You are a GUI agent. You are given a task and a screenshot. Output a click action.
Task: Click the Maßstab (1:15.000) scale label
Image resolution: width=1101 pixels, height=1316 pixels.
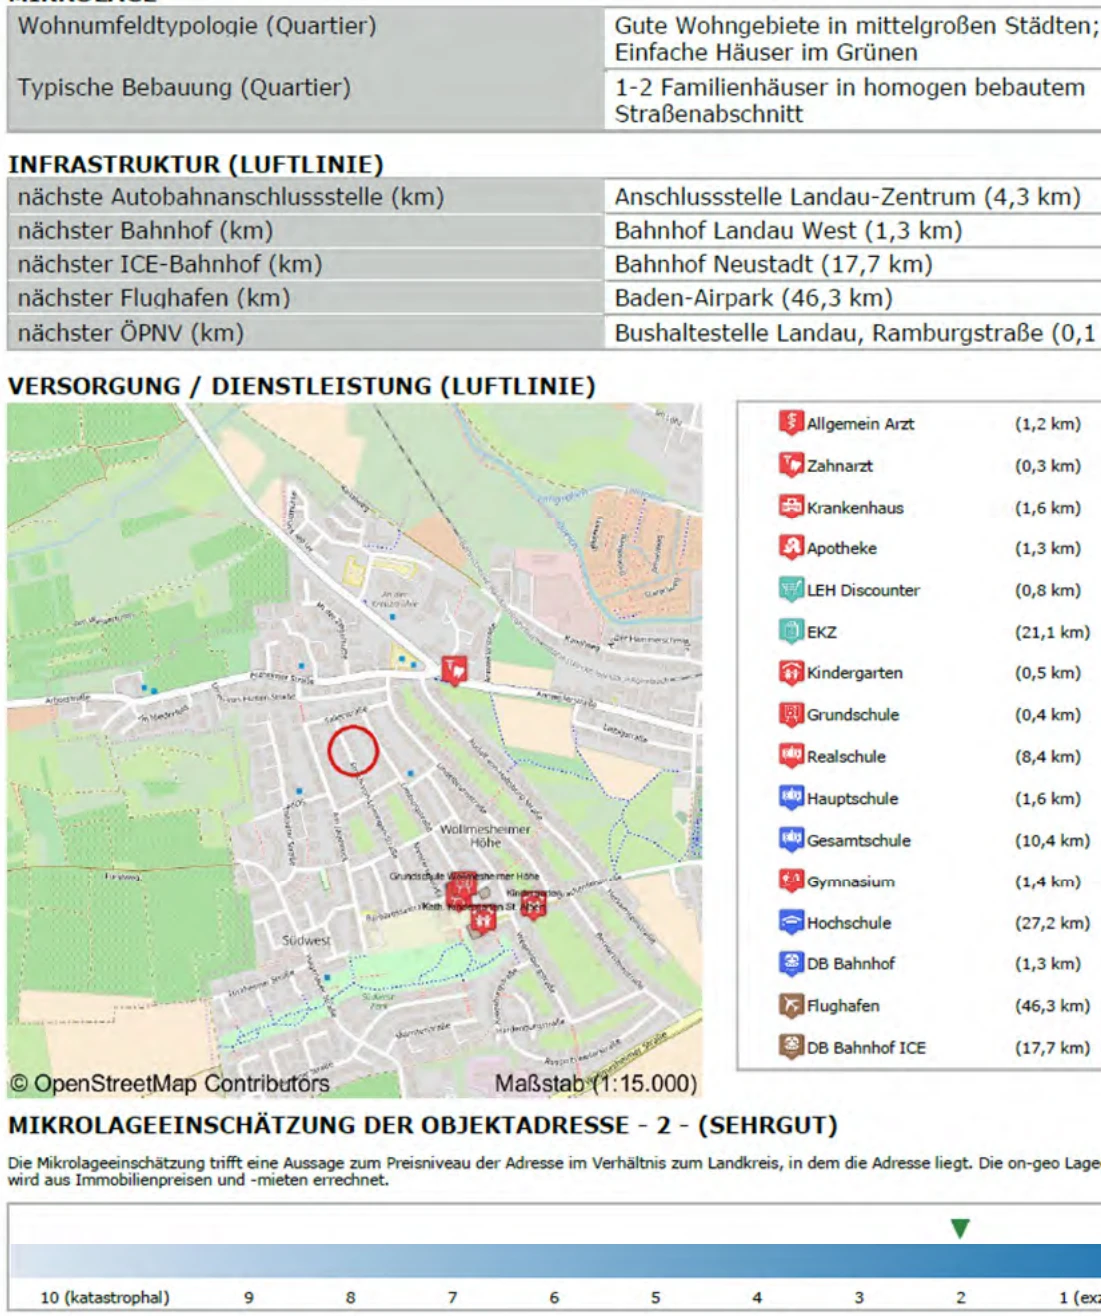pyautogui.click(x=596, y=1084)
